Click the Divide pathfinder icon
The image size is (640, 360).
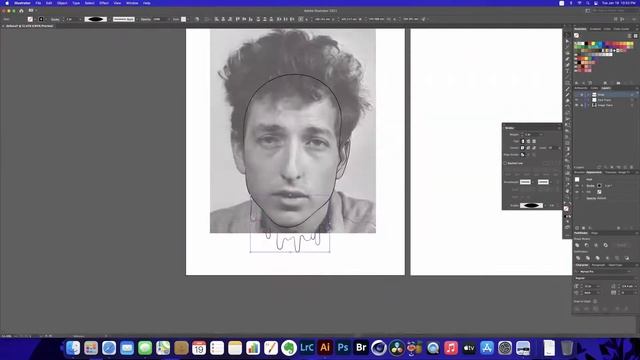click(578, 258)
